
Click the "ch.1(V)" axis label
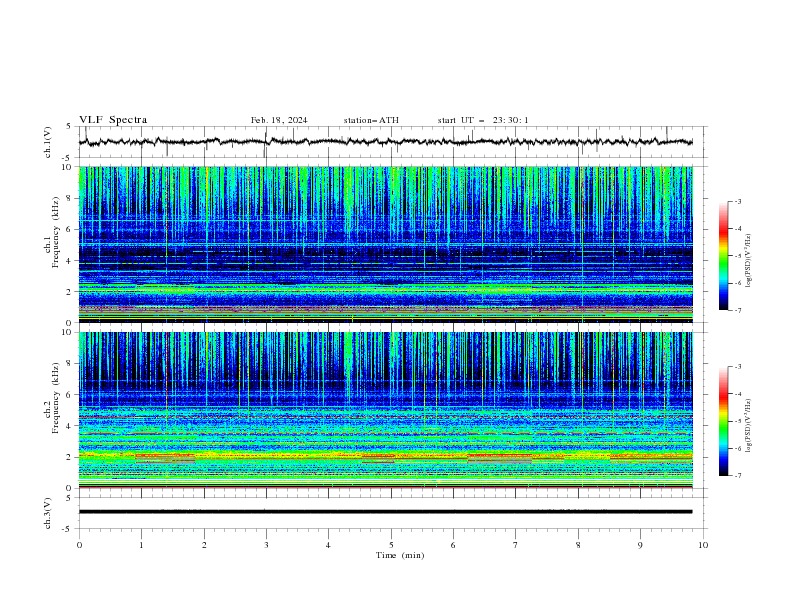click(48, 142)
